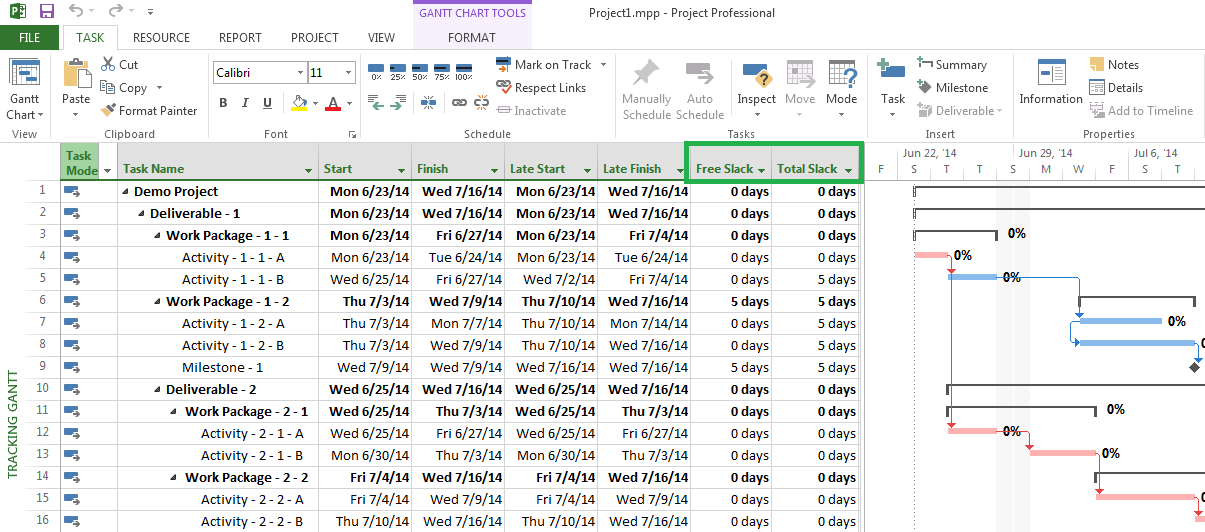The image size is (1205, 532).
Task: Switch to the RESOURCE tab
Action: [x=161, y=38]
